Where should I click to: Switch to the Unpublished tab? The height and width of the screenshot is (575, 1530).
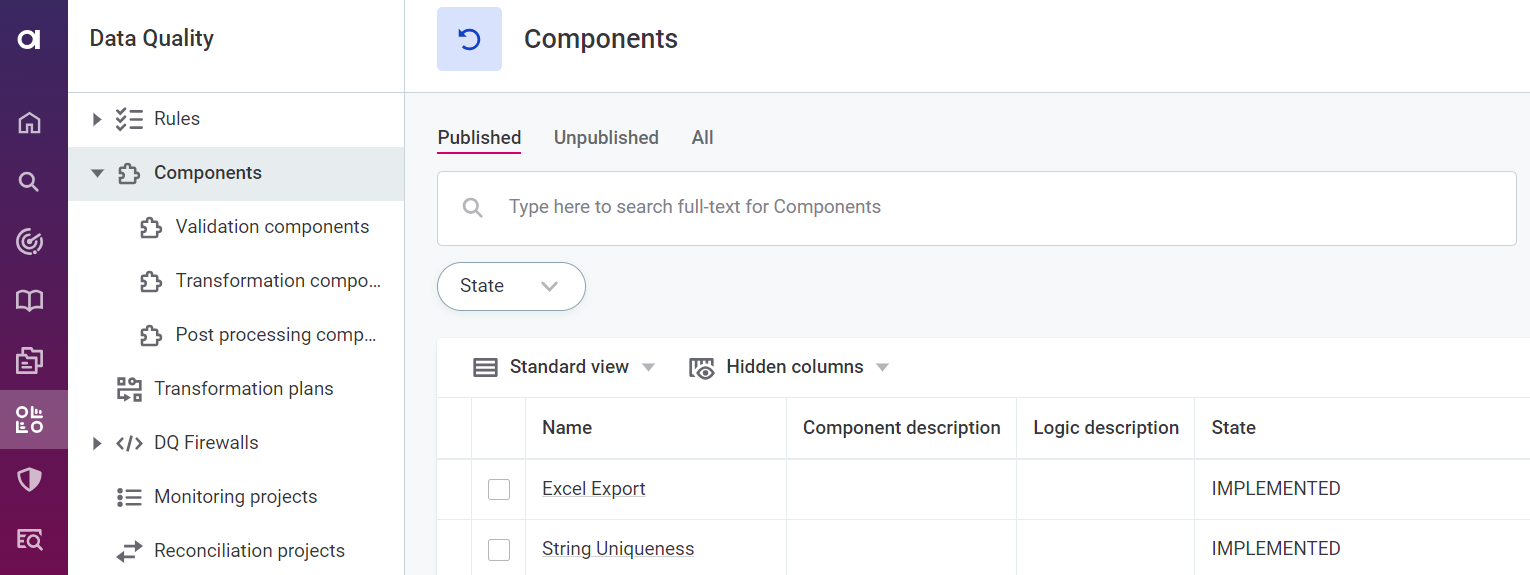pyautogui.click(x=606, y=138)
